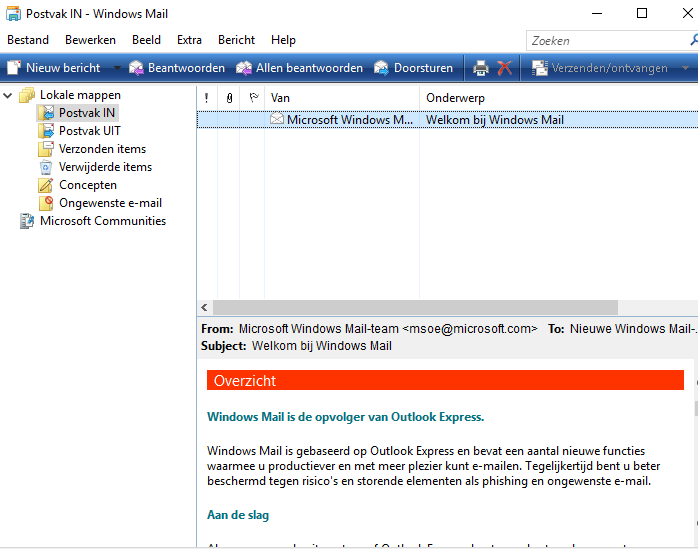Open the Extra menu
698x549 pixels.
click(x=189, y=40)
